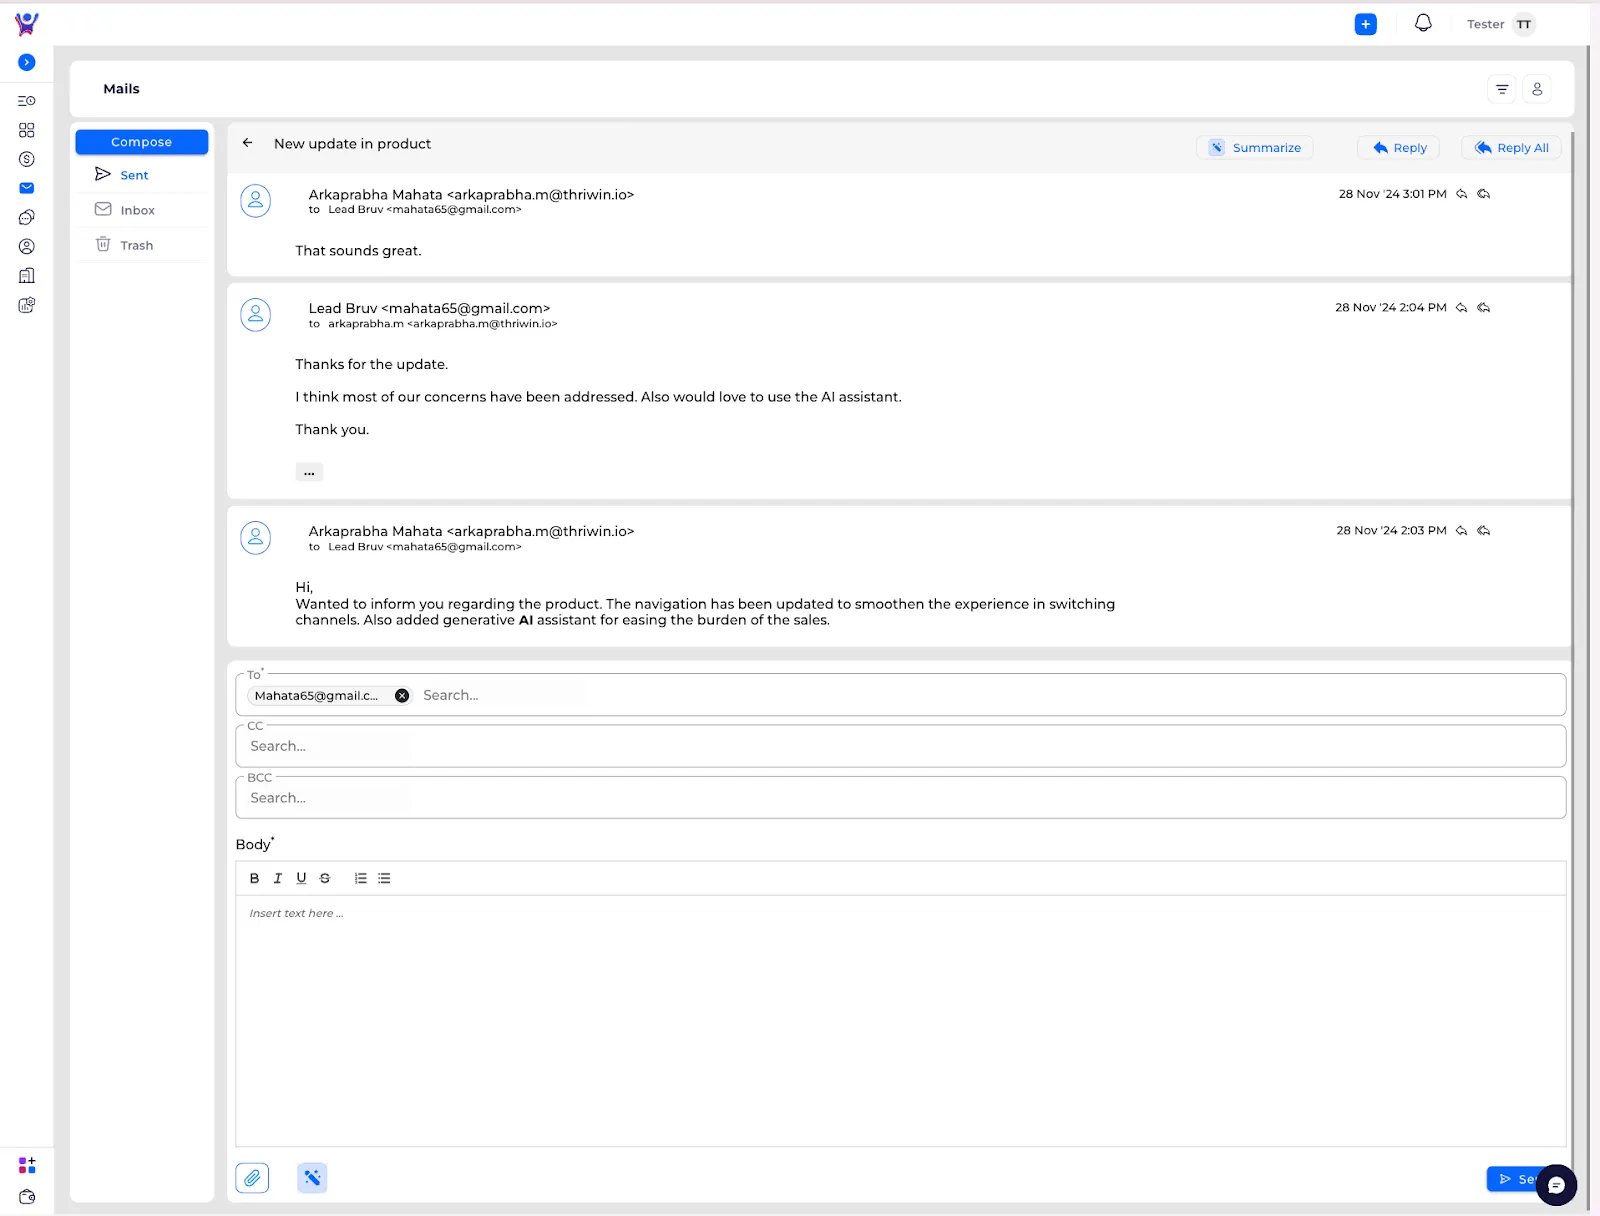Open the deals dollar icon in sidebar
This screenshot has height=1216, width=1600.
(x=27, y=159)
